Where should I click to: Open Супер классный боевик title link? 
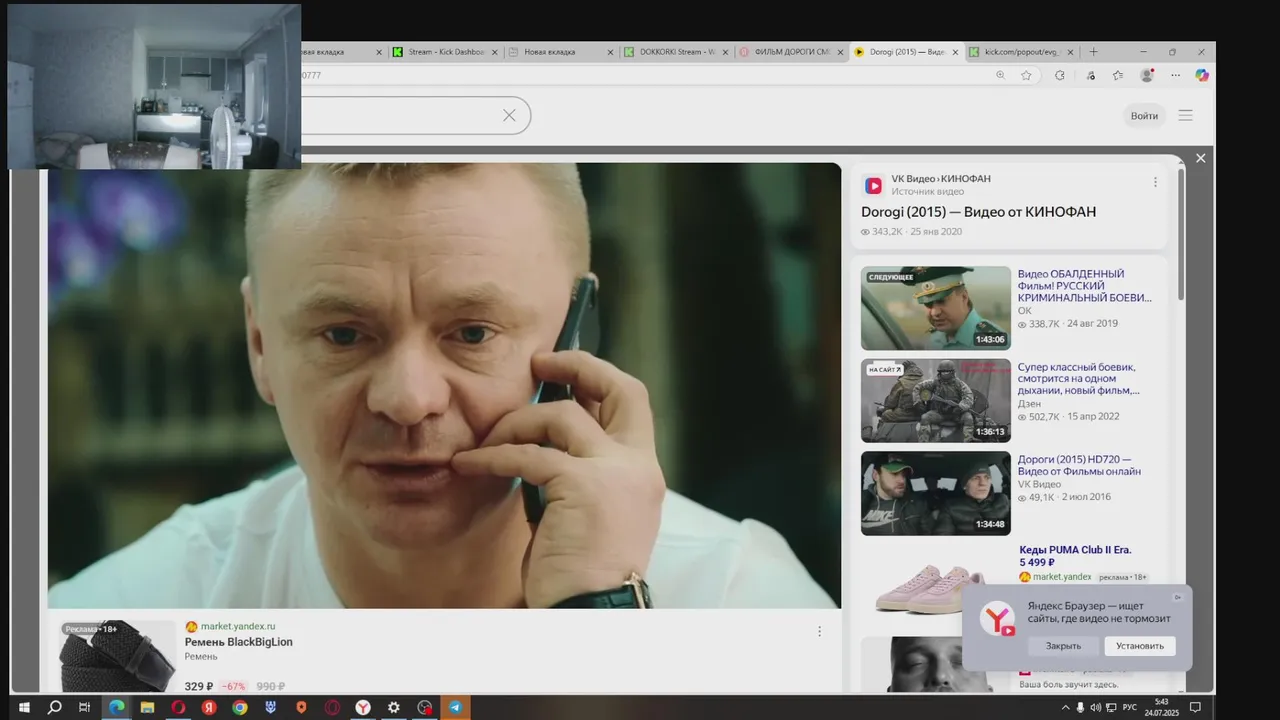(1079, 379)
